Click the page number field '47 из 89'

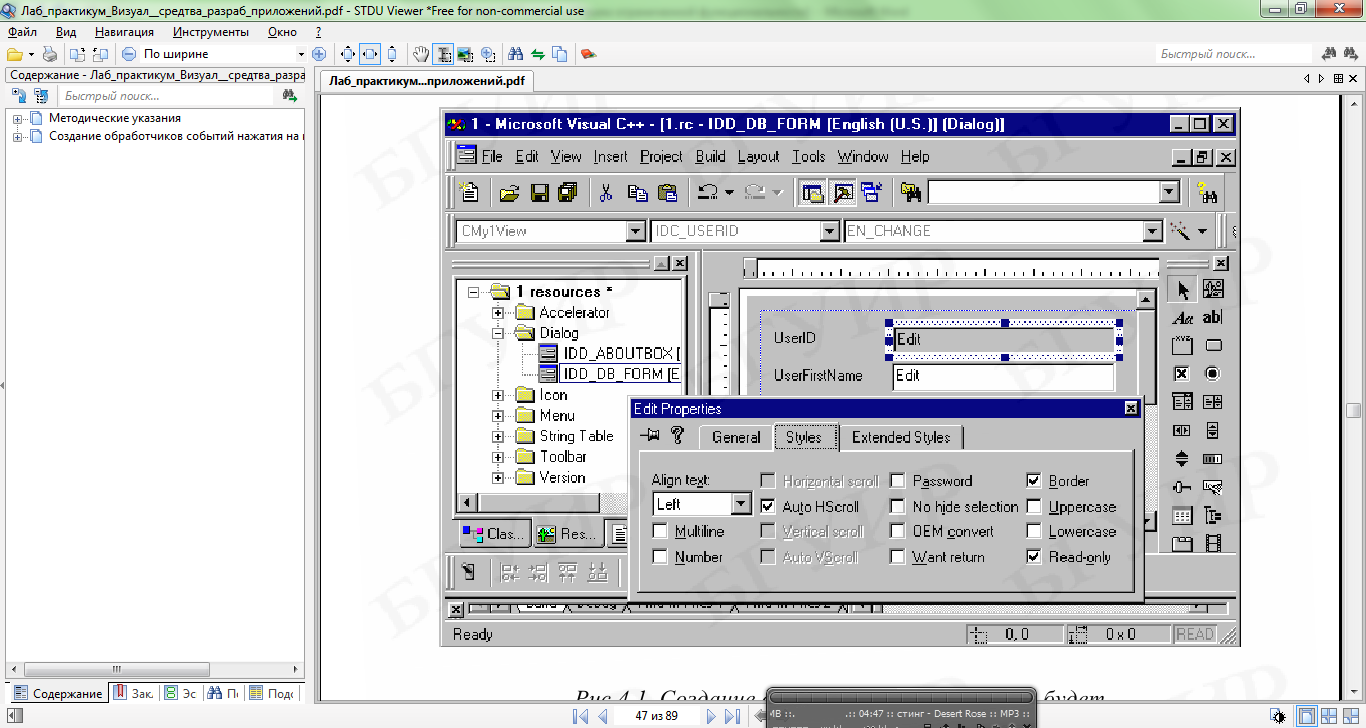(x=656, y=716)
